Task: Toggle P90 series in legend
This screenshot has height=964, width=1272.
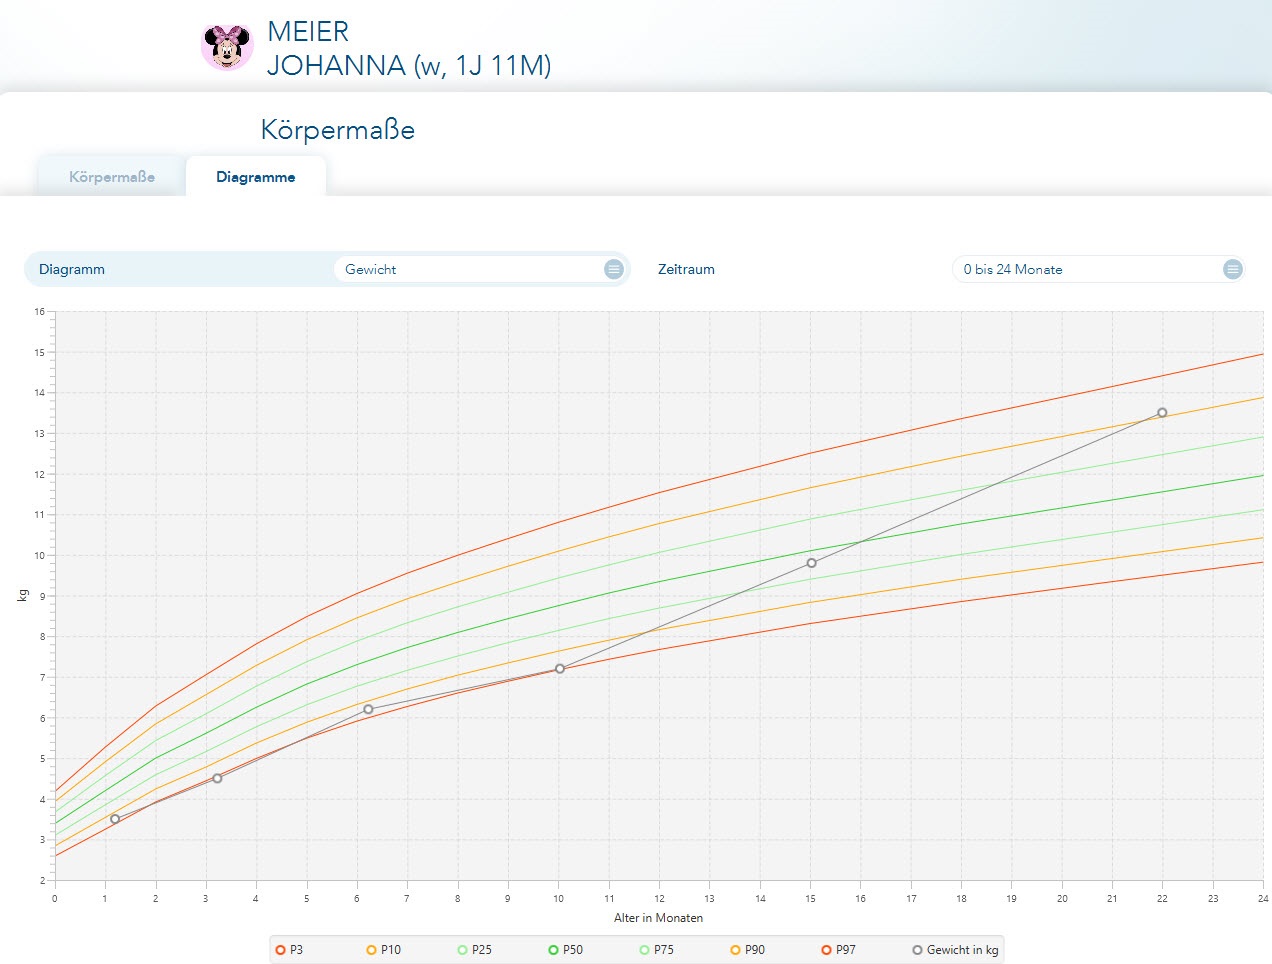Action: 747,950
